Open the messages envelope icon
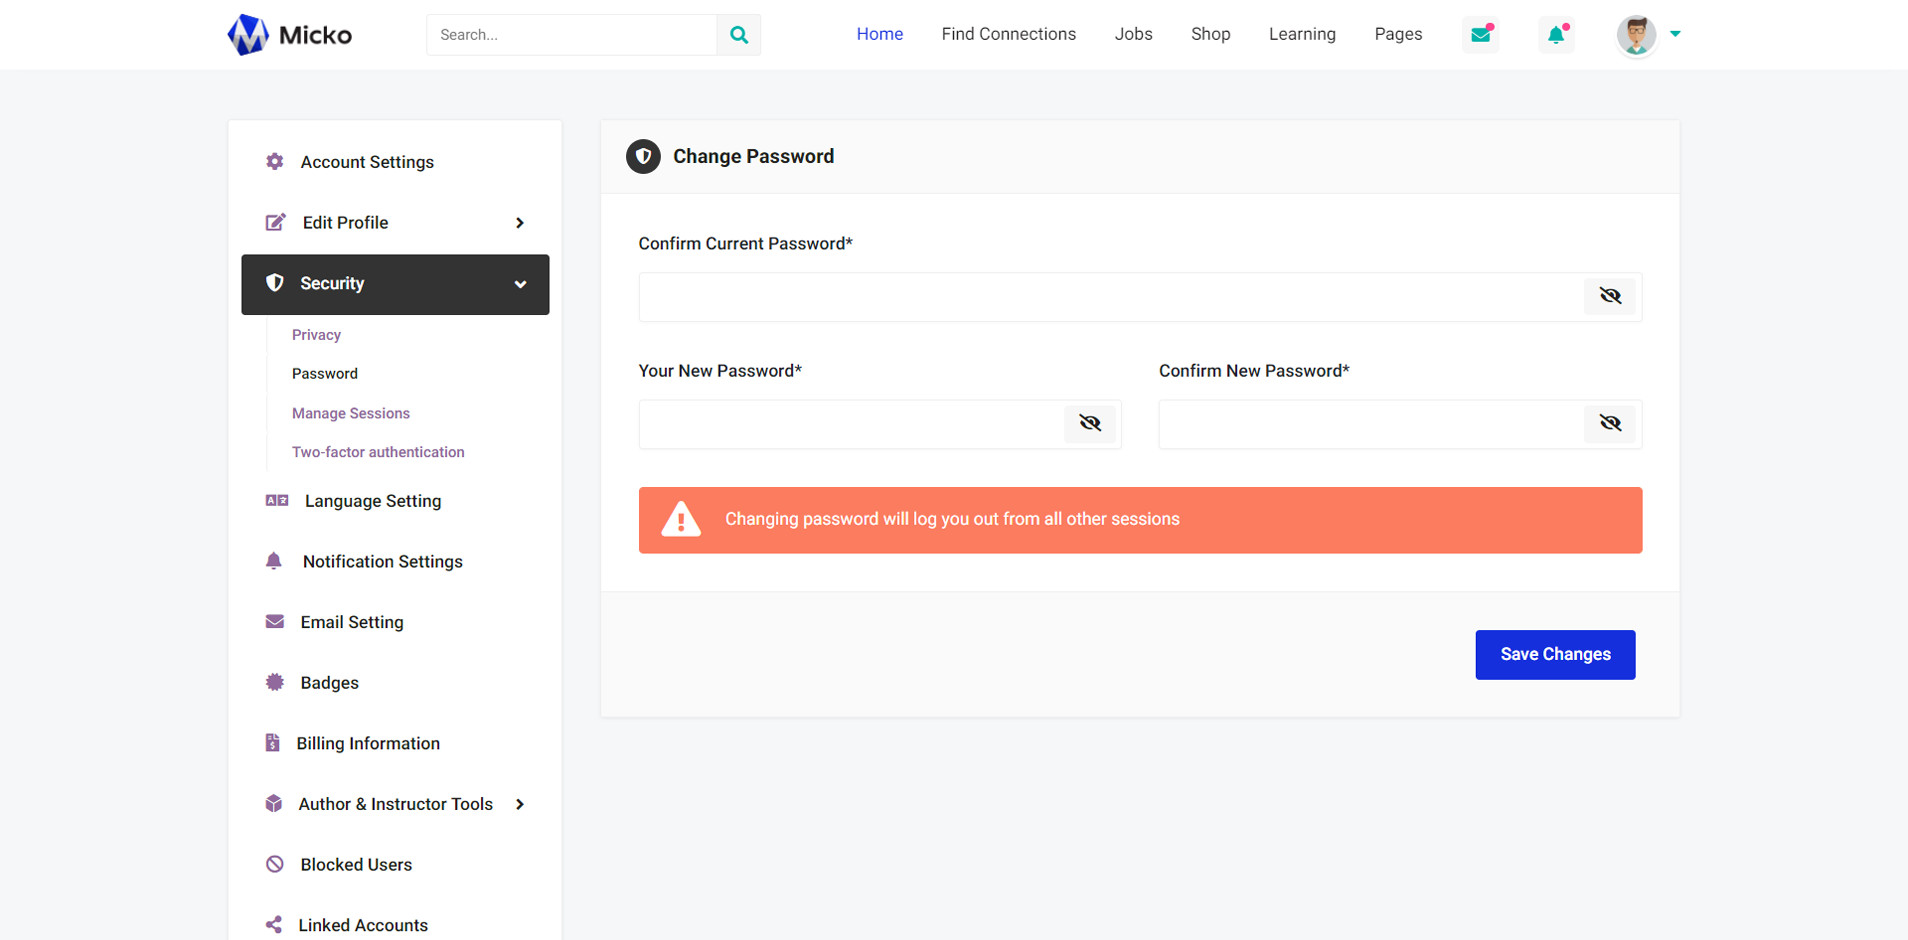Image resolution: width=1908 pixels, height=940 pixels. 1480,35
